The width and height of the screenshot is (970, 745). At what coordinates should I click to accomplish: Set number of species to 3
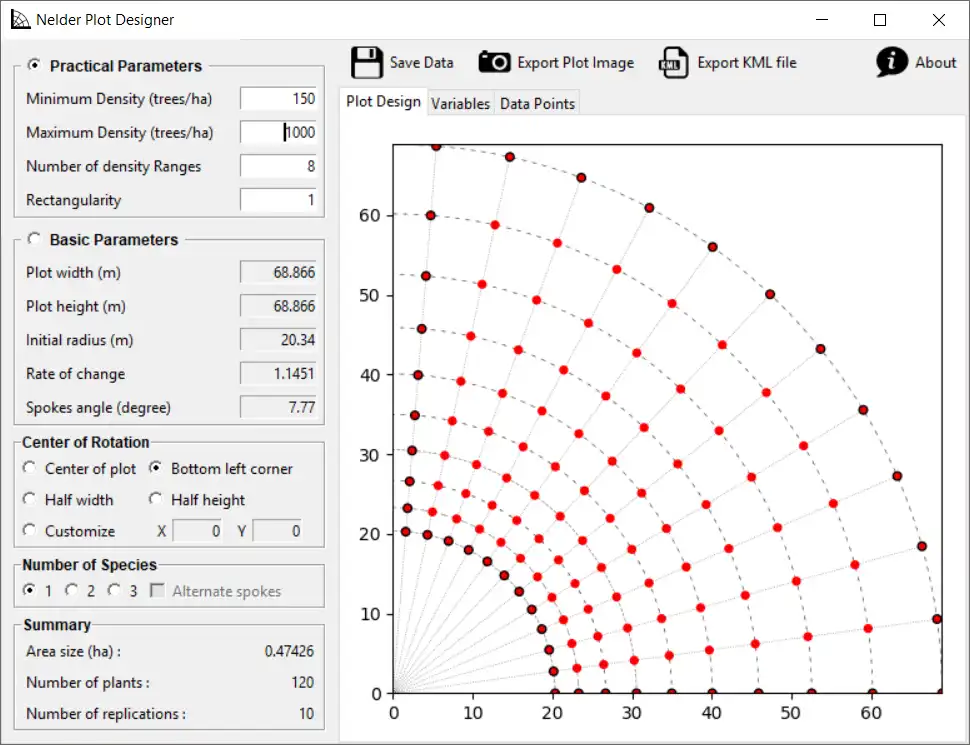coord(114,590)
